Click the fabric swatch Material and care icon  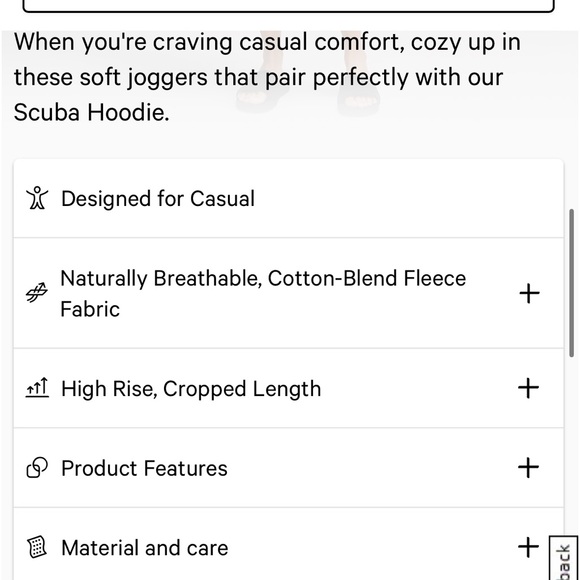(x=37, y=547)
